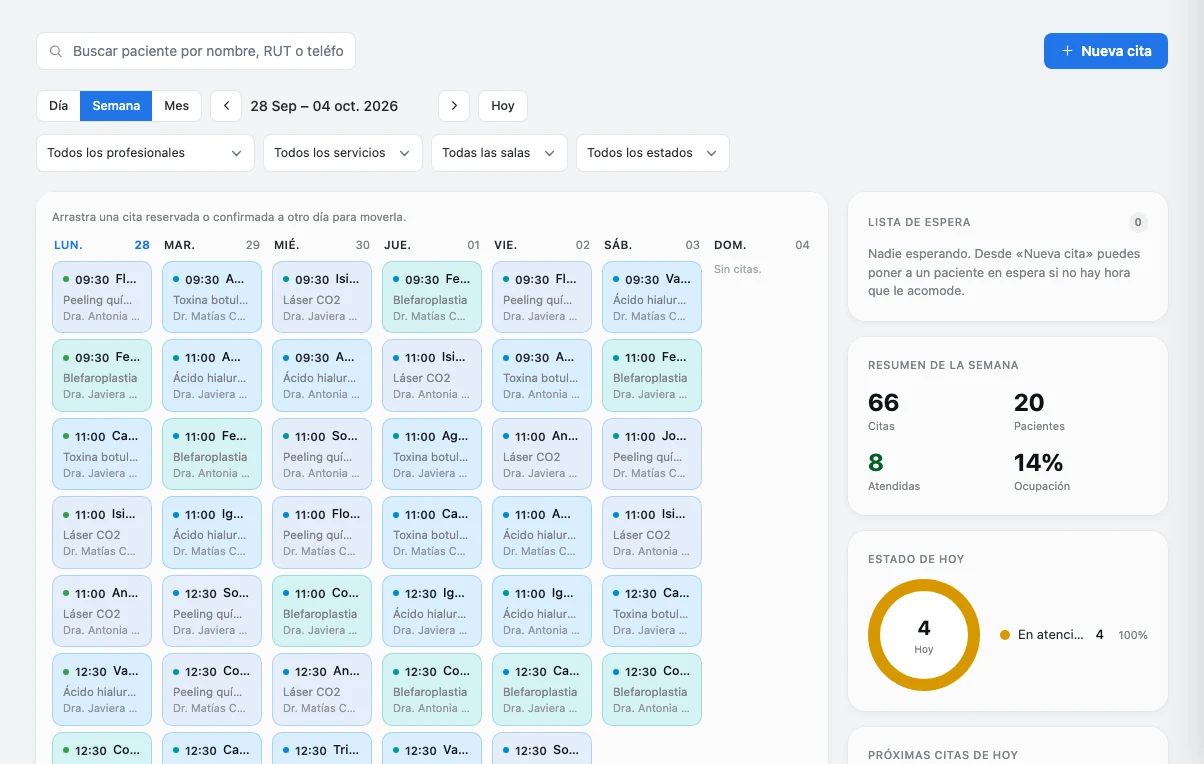Click the 8 Atendidas stat
Image resolution: width=1204 pixels, height=764 pixels.
894,470
